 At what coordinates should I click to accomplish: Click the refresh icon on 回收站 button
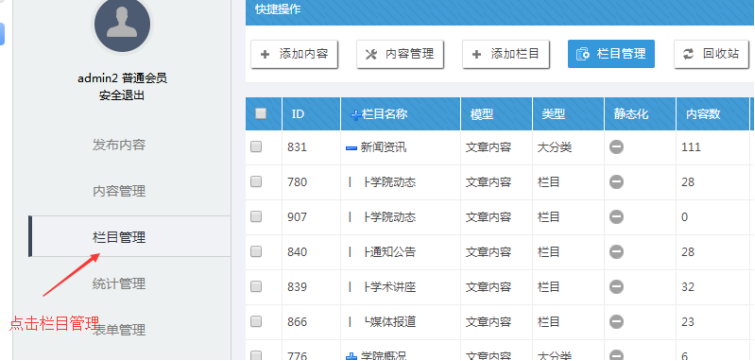tap(689, 54)
